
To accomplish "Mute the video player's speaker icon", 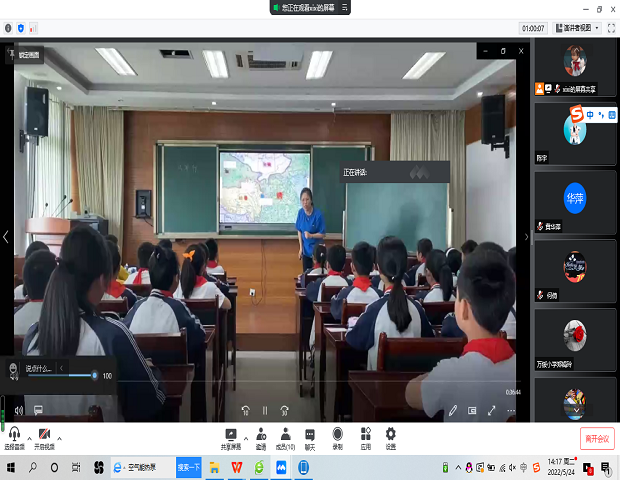I will tap(19, 410).
